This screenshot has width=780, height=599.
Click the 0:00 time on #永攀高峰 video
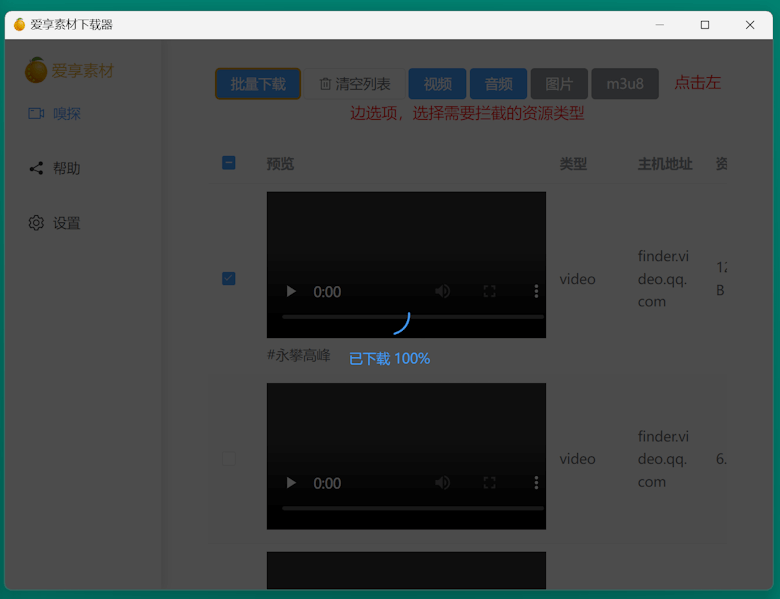327,292
